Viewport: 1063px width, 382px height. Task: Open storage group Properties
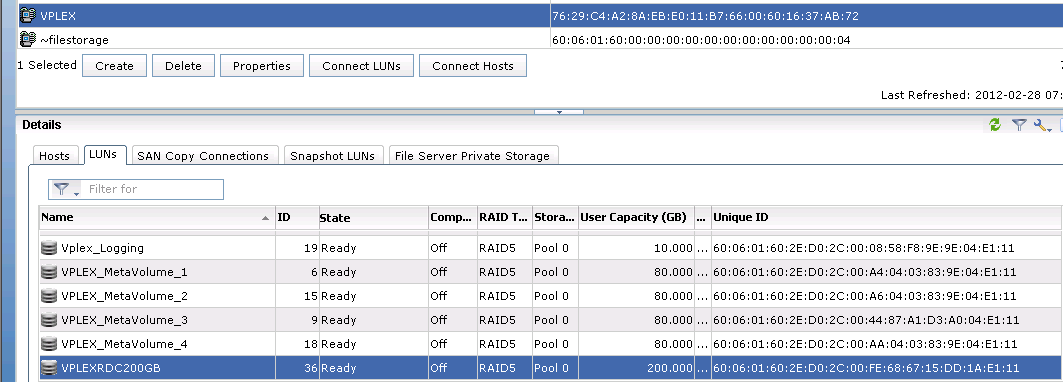click(262, 66)
